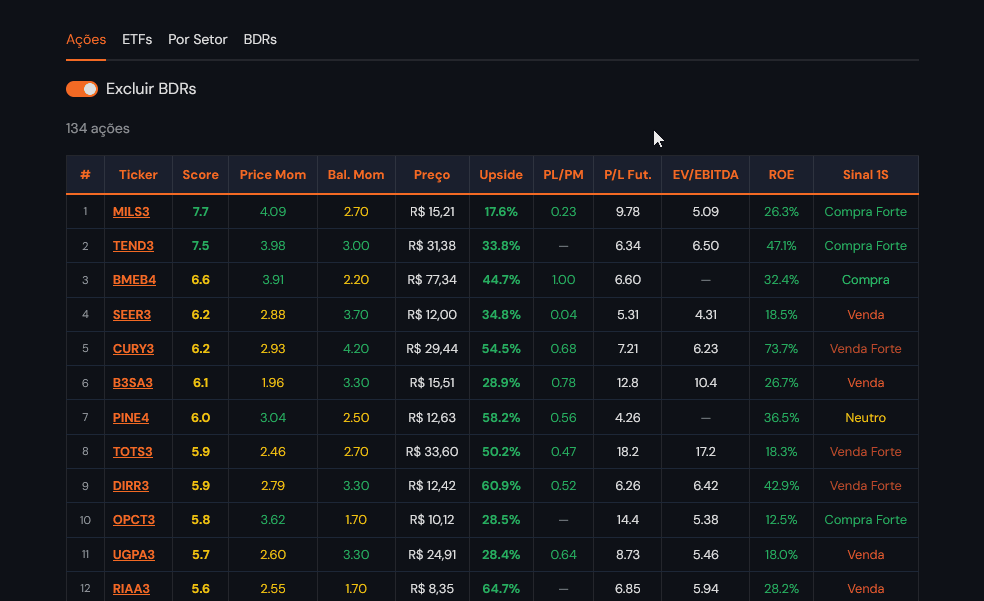The image size is (984, 601).
Task: Sort by the Ticker column header
Action: (x=138, y=175)
